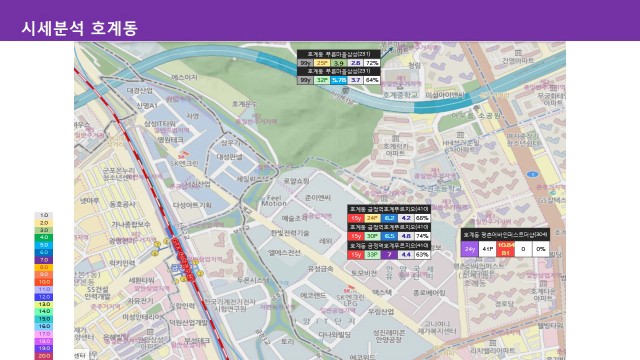Viewport: 640px width, 360px height.
Task: Select the 10.0 red legend swatch
Action: (43, 282)
